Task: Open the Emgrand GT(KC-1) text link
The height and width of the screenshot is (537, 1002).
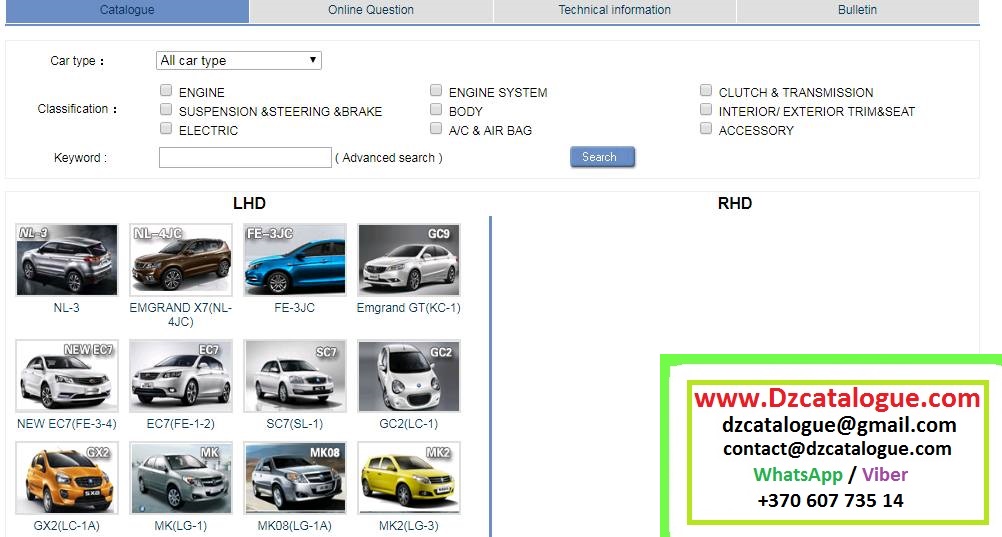Action: coord(409,307)
